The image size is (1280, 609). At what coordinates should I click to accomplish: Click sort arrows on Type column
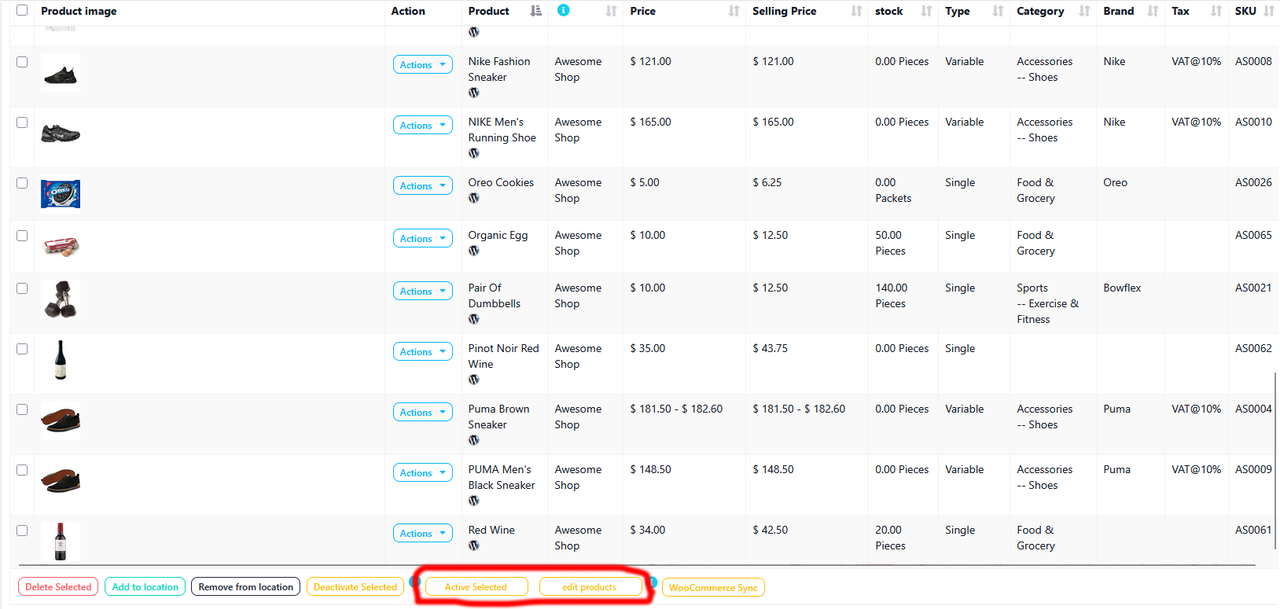pos(998,12)
